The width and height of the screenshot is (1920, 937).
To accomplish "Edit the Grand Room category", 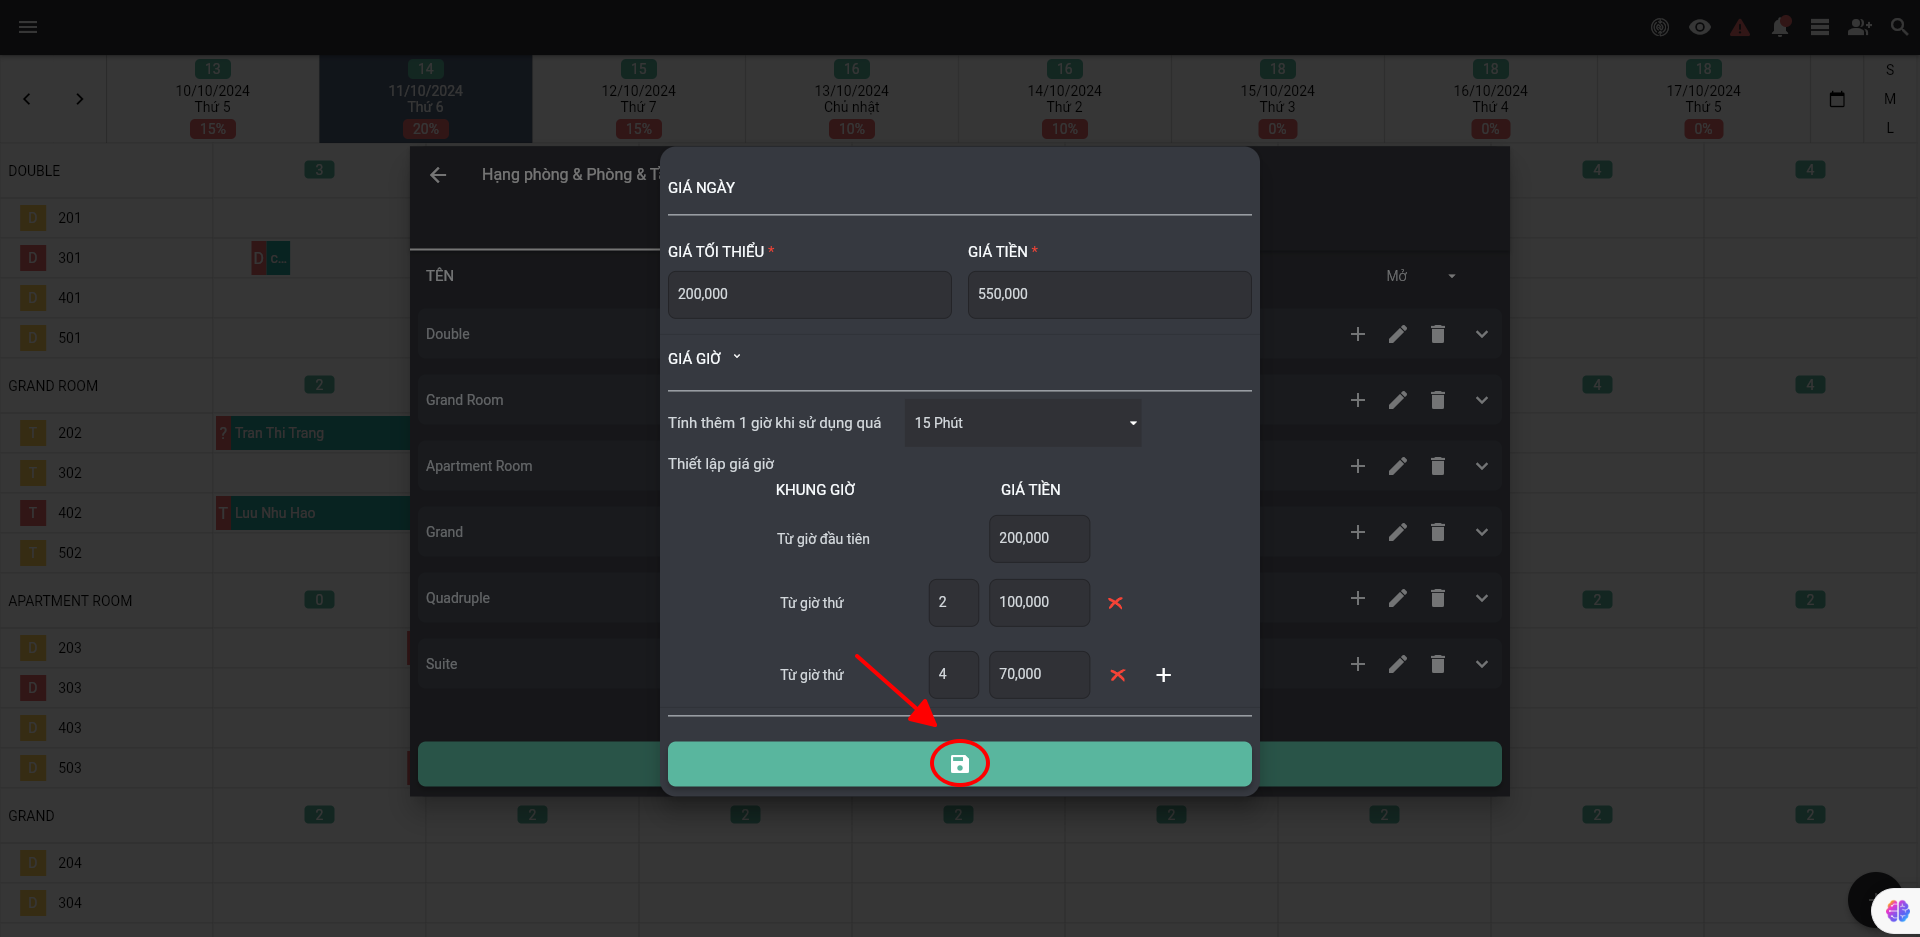I will point(1398,400).
